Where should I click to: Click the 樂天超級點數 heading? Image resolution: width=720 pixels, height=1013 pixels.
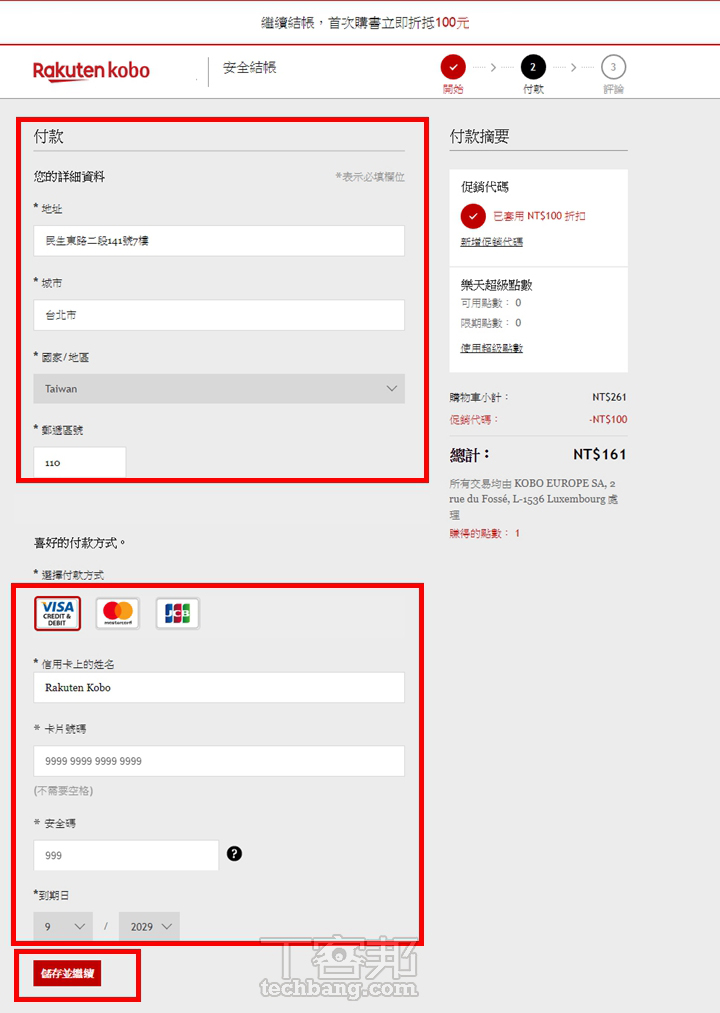pos(496,285)
